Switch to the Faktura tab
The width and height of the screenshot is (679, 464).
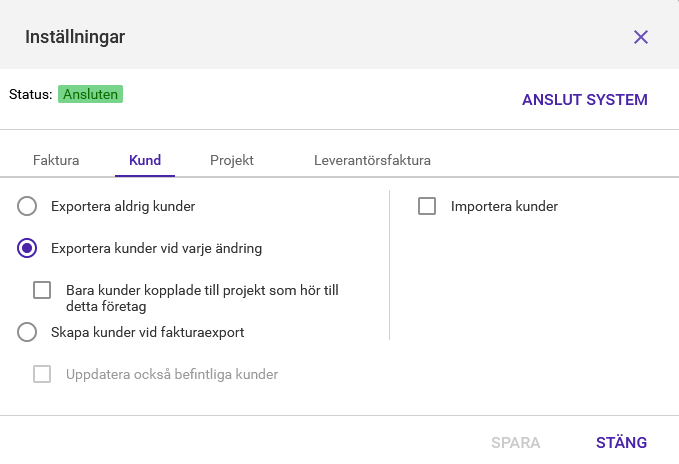(56, 160)
